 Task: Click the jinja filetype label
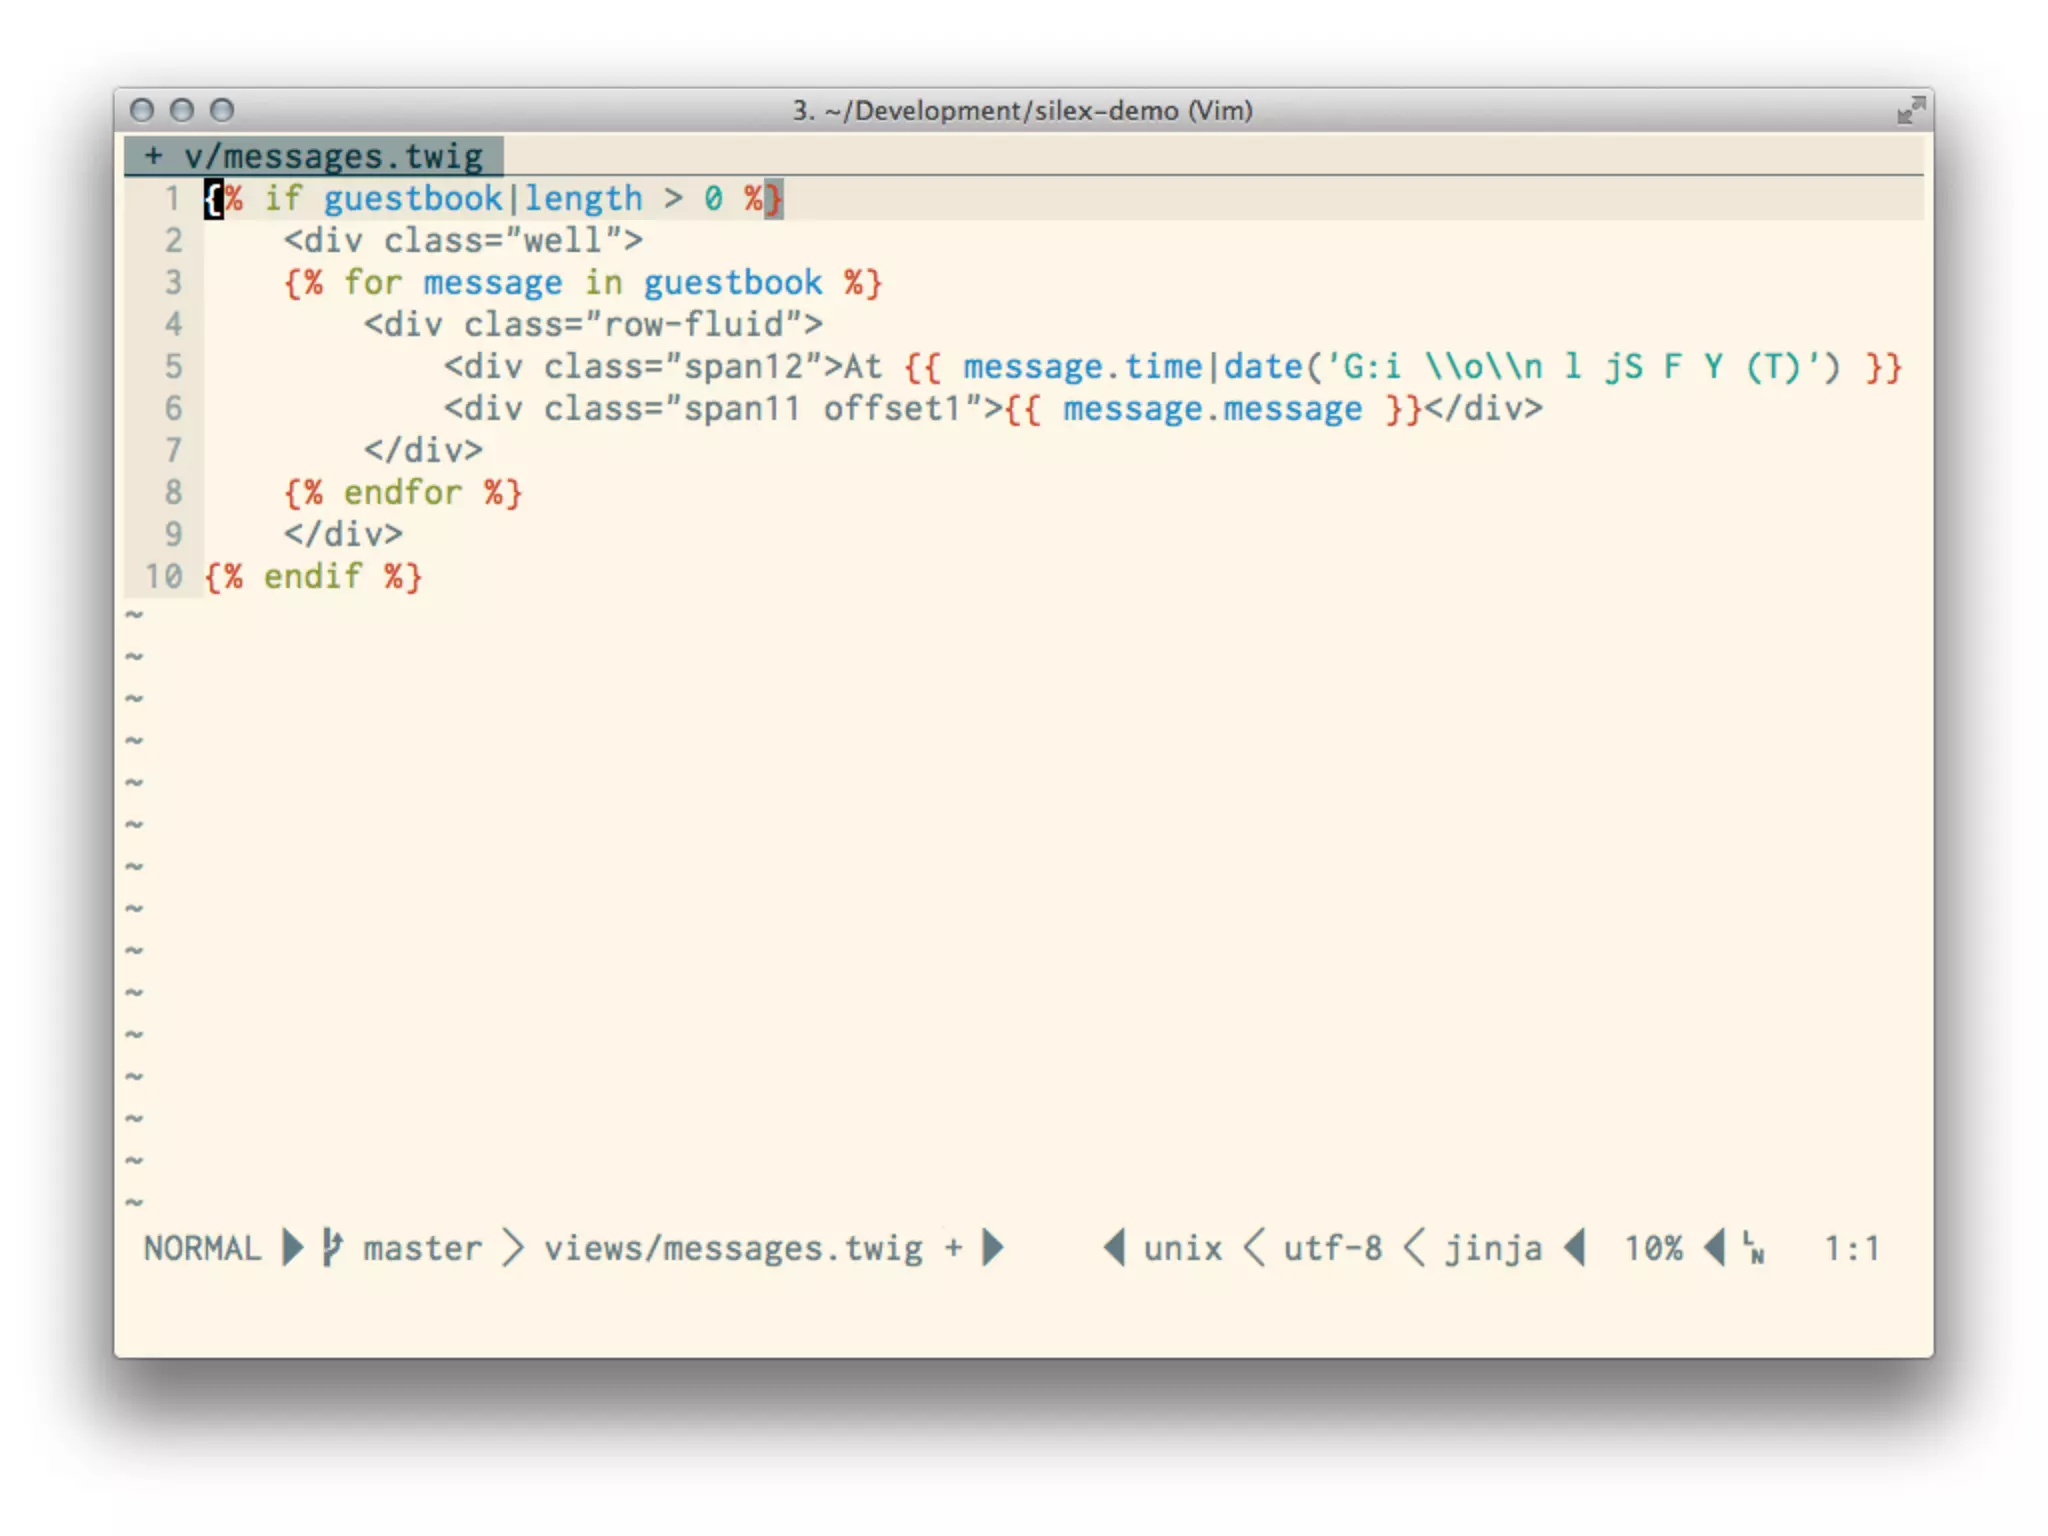tap(1493, 1247)
